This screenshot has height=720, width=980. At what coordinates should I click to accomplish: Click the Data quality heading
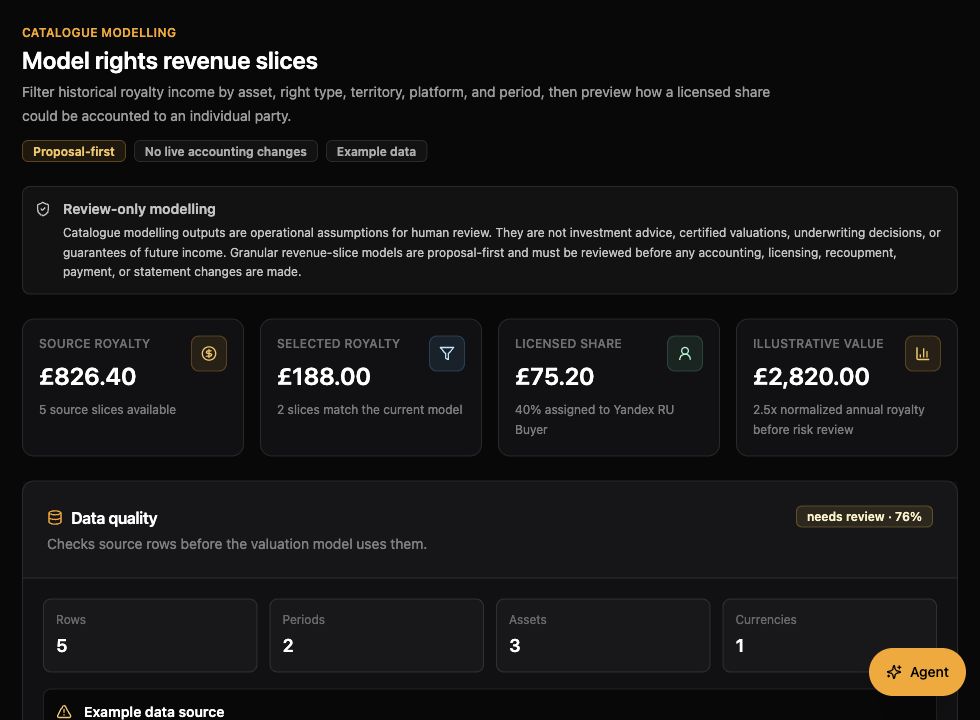114,518
